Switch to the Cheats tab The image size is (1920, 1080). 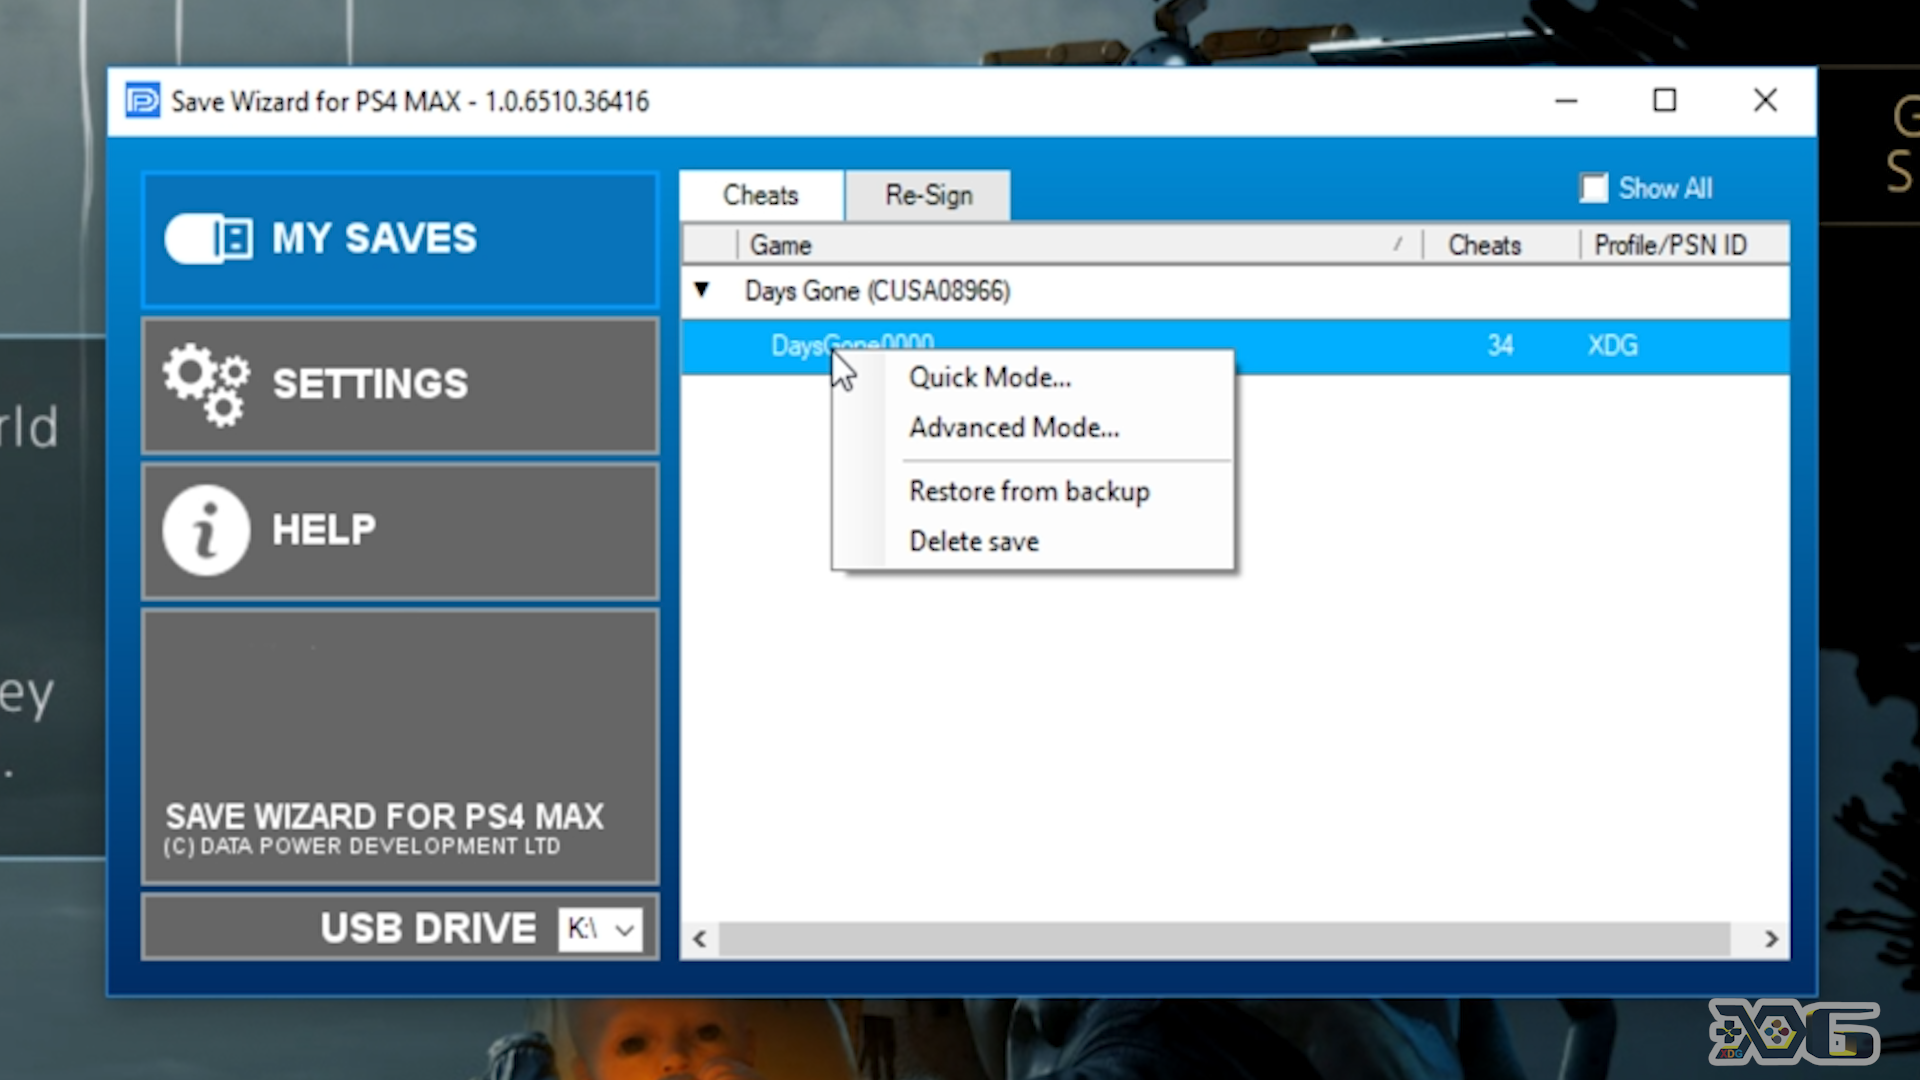[x=760, y=194]
